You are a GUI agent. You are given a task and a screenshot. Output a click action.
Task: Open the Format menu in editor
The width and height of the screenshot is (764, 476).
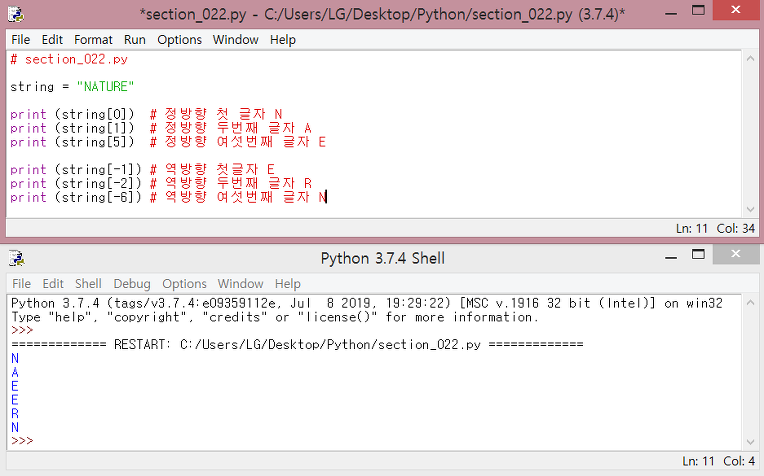click(x=93, y=39)
